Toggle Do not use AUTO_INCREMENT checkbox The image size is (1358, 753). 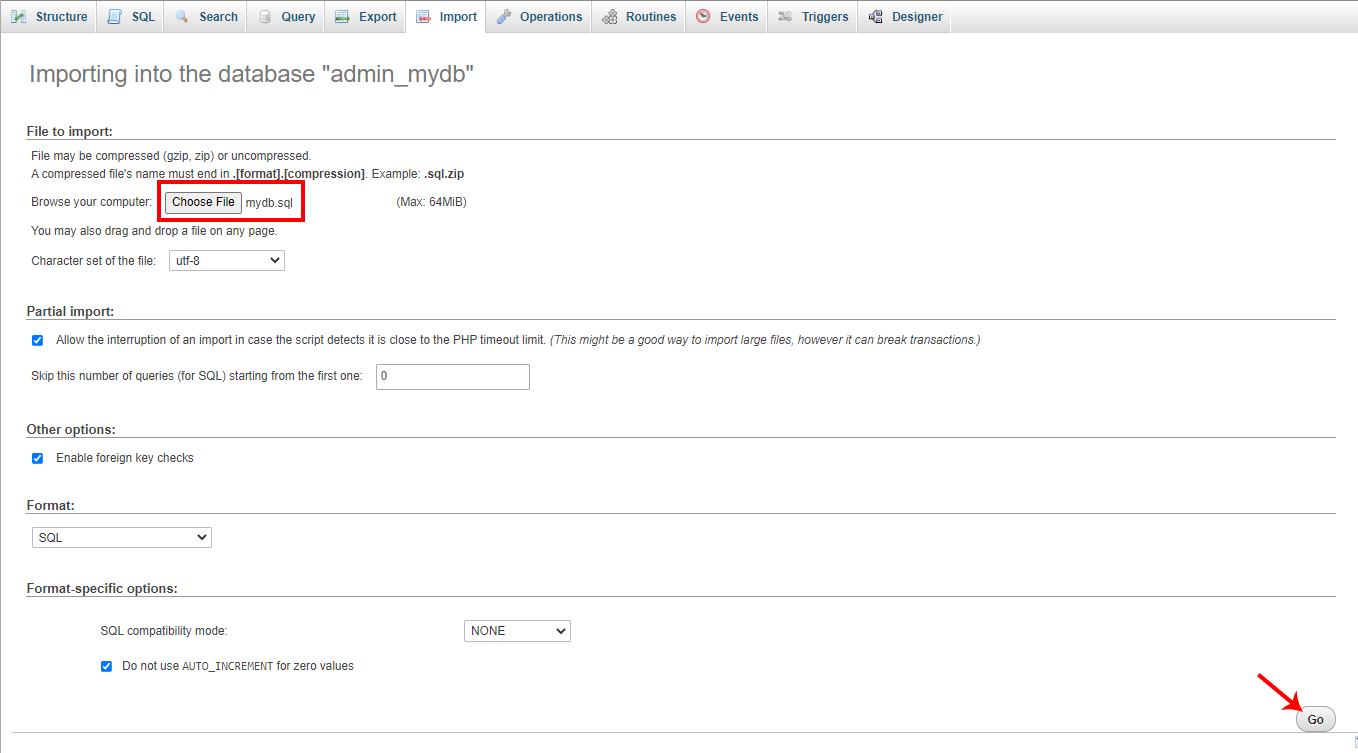pos(107,666)
